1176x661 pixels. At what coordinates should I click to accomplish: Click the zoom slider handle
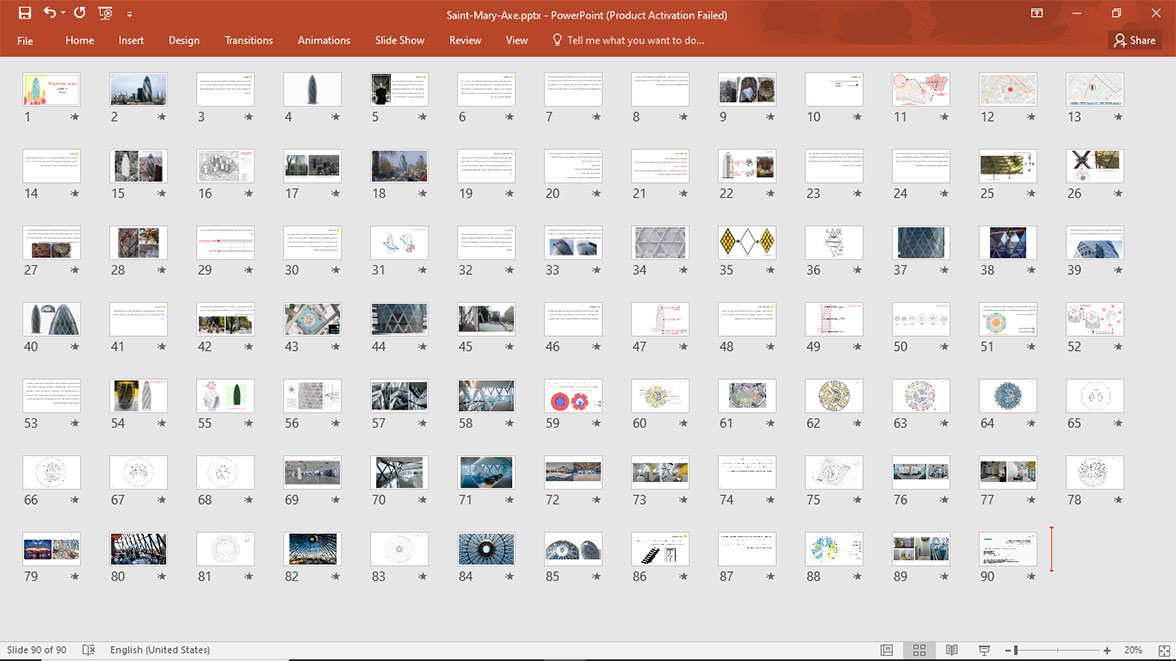pos(1016,650)
